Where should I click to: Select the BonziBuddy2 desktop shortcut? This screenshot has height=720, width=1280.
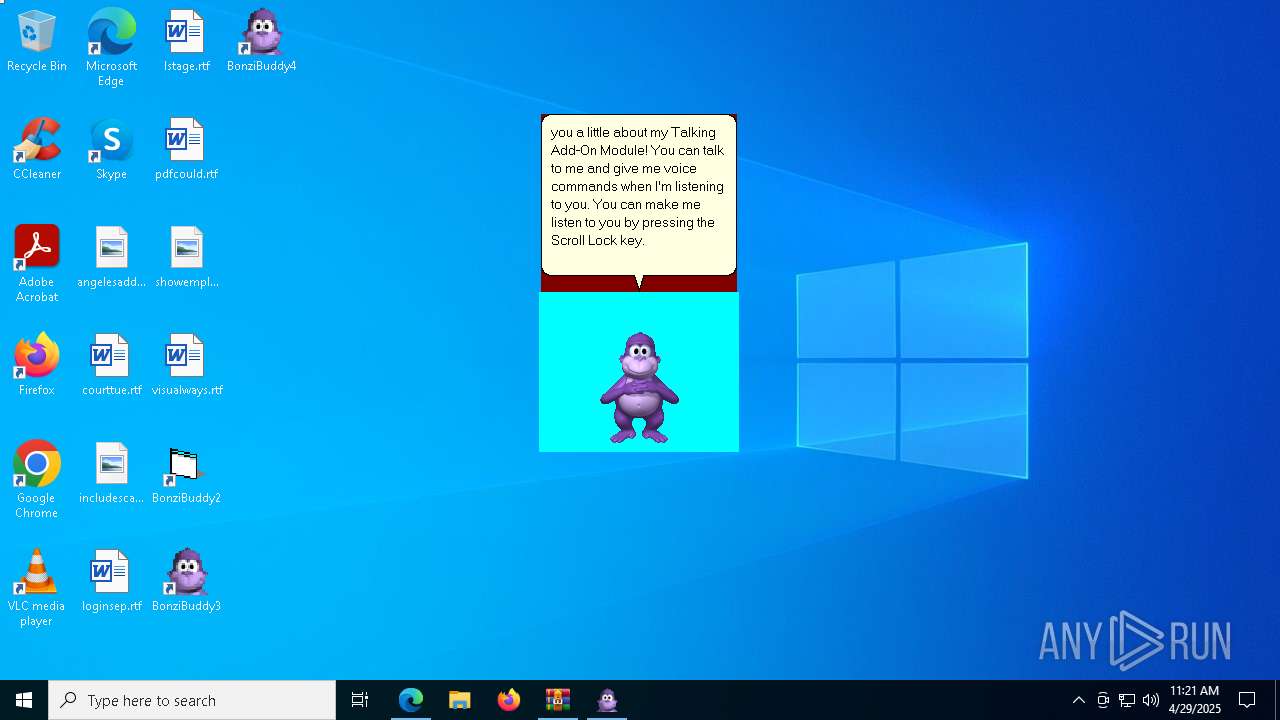(x=186, y=474)
